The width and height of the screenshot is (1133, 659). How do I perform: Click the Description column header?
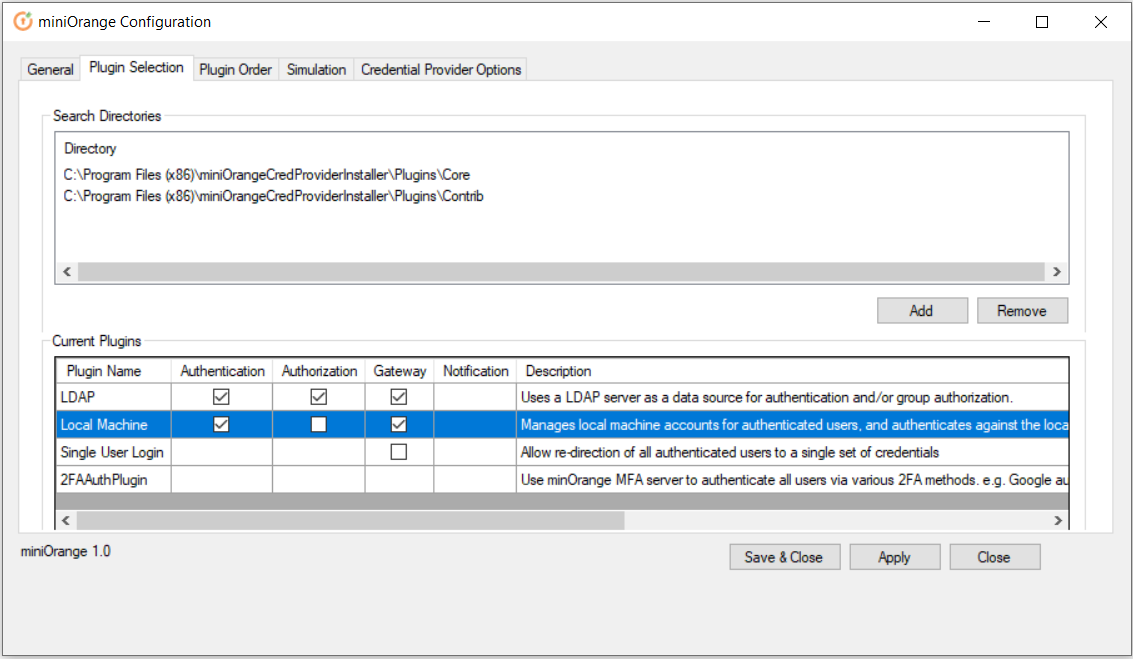pyautogui.click(x=793, y=371)
